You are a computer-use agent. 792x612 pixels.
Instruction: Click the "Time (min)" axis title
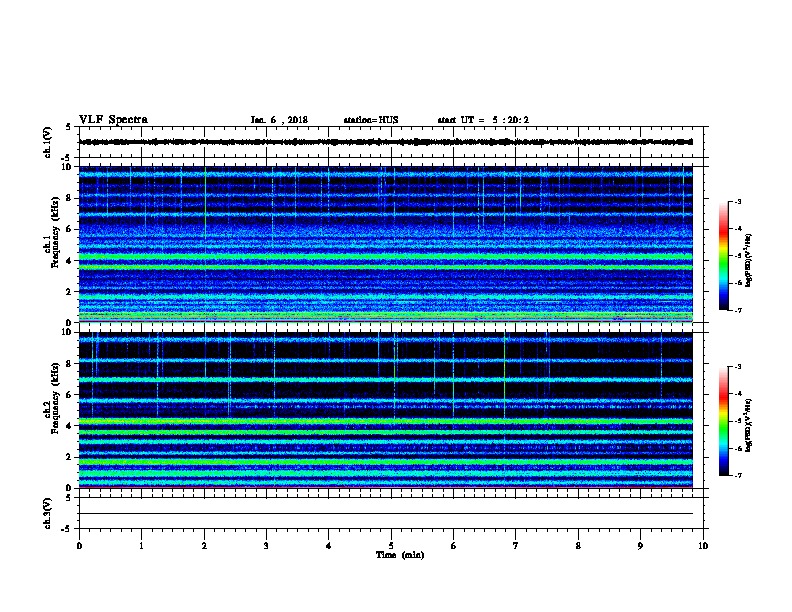tap(400, 555)
